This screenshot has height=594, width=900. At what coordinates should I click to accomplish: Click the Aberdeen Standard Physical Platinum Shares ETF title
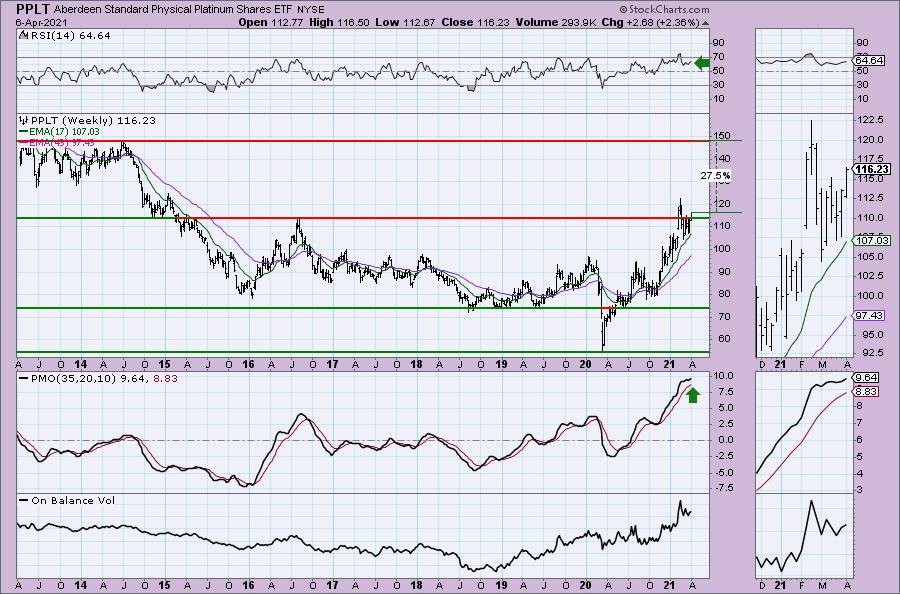[173, 9]
